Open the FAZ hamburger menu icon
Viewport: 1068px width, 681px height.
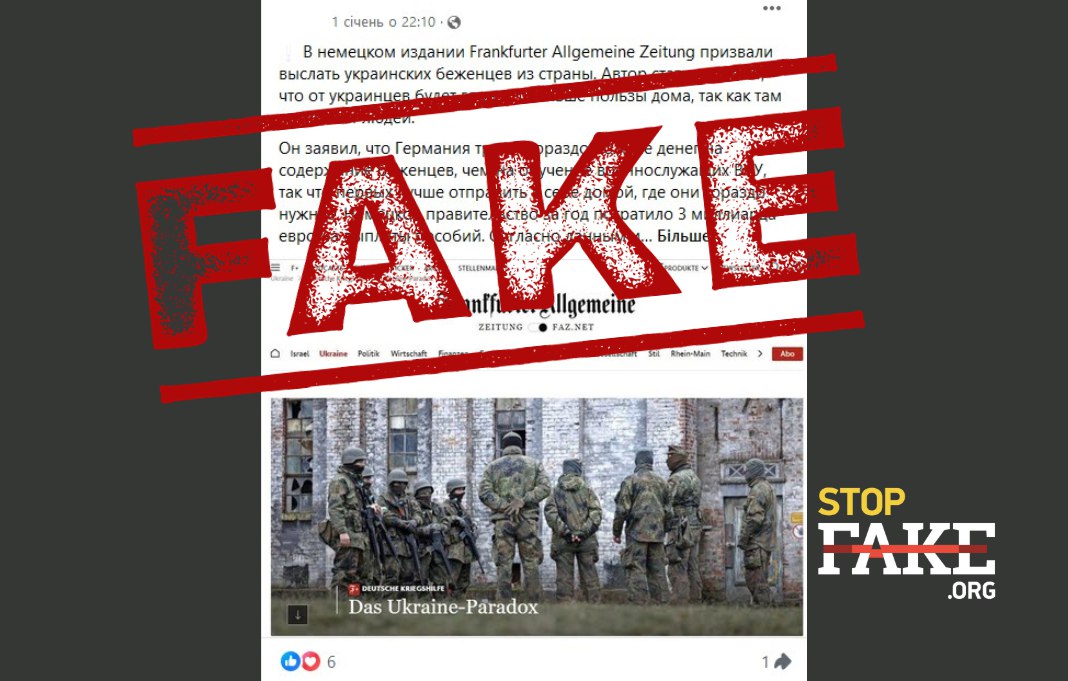(275, 268)
